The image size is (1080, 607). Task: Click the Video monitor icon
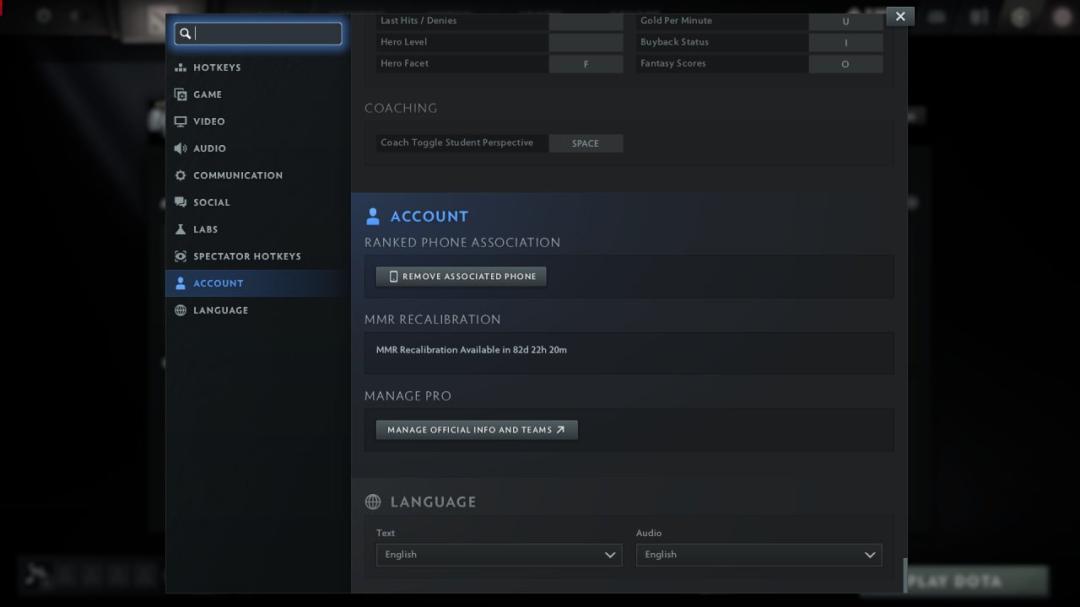[180, 121]
